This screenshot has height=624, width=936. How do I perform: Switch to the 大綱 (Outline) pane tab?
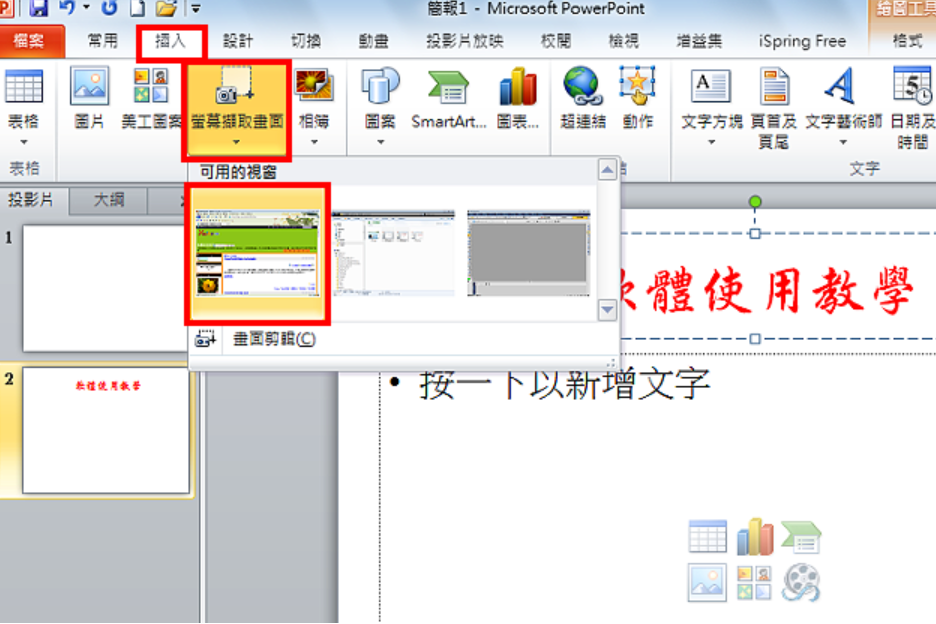pos(109,200)
